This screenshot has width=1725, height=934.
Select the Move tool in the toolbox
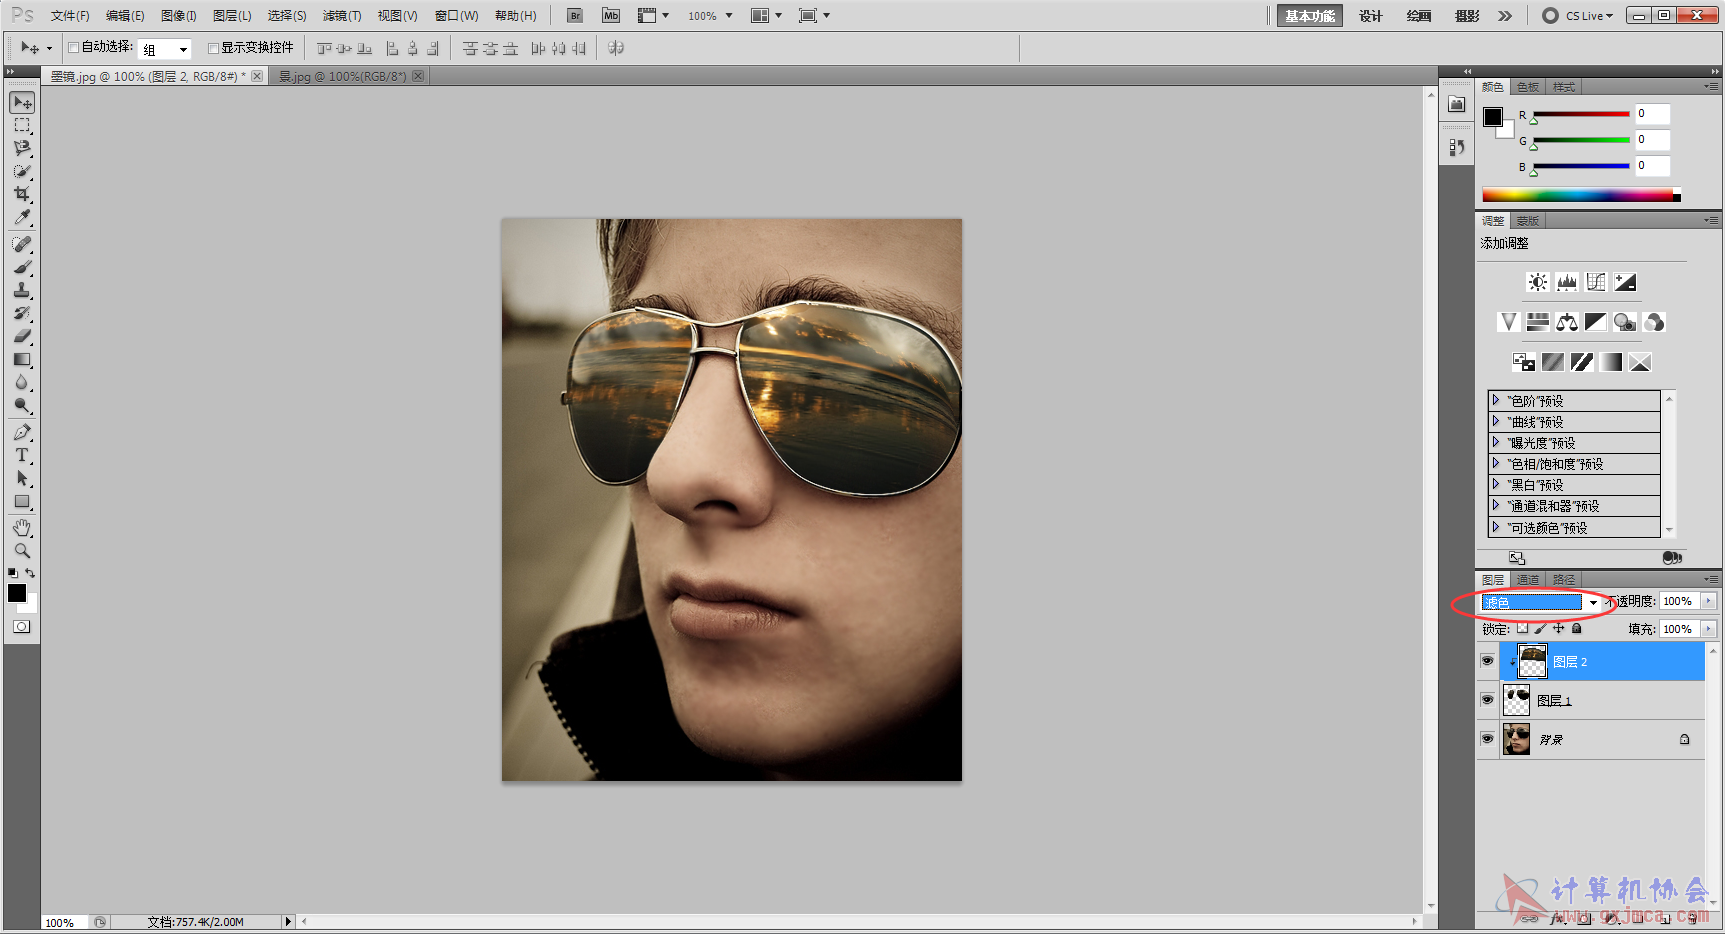[22, 103]
